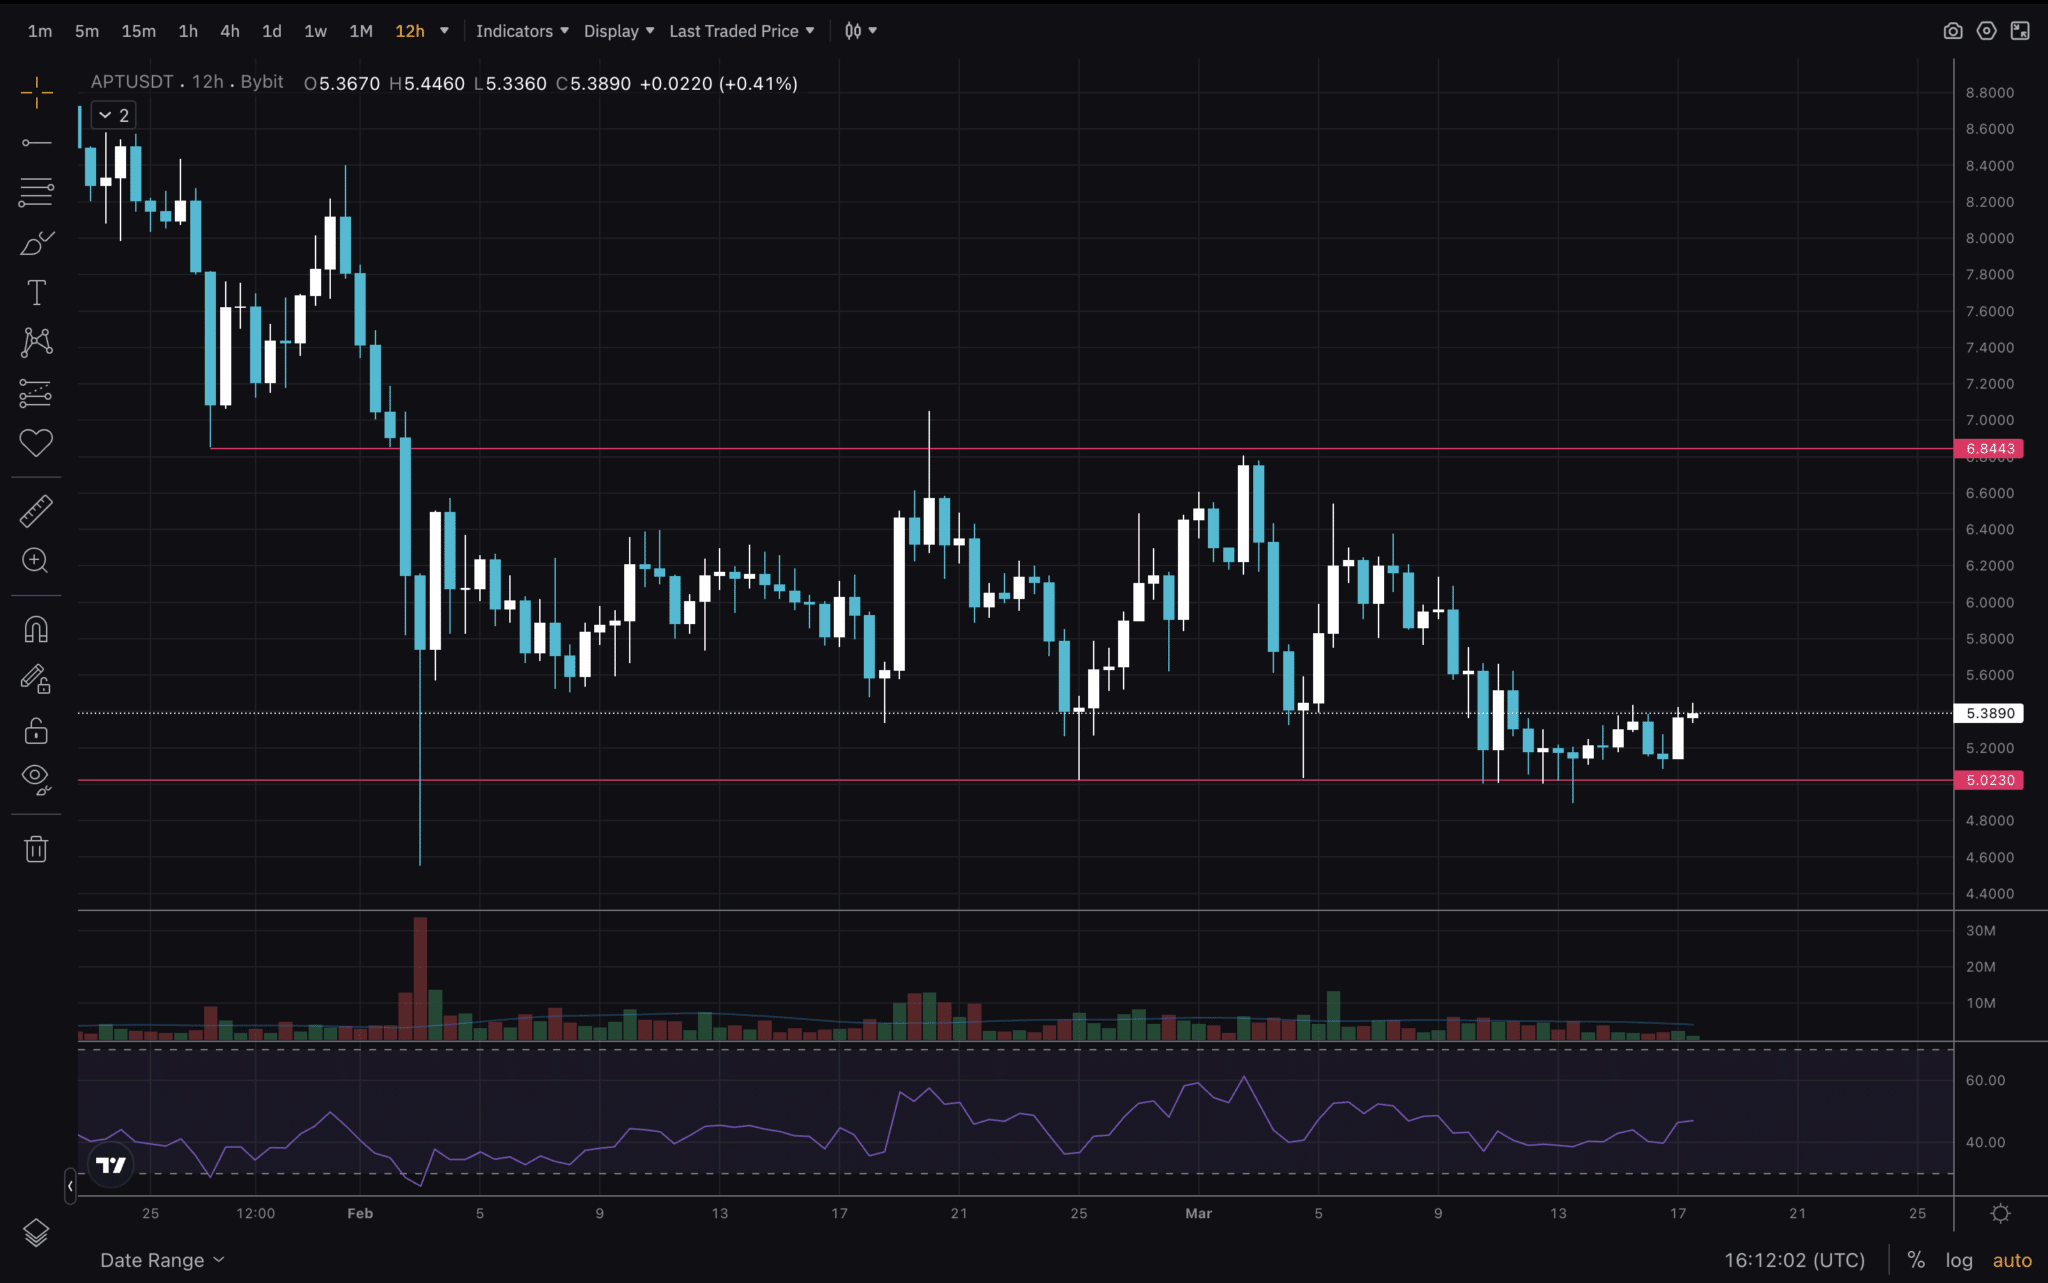Click the auto scale button
The image size is (2048, 1283).
coord(2012,1260)
